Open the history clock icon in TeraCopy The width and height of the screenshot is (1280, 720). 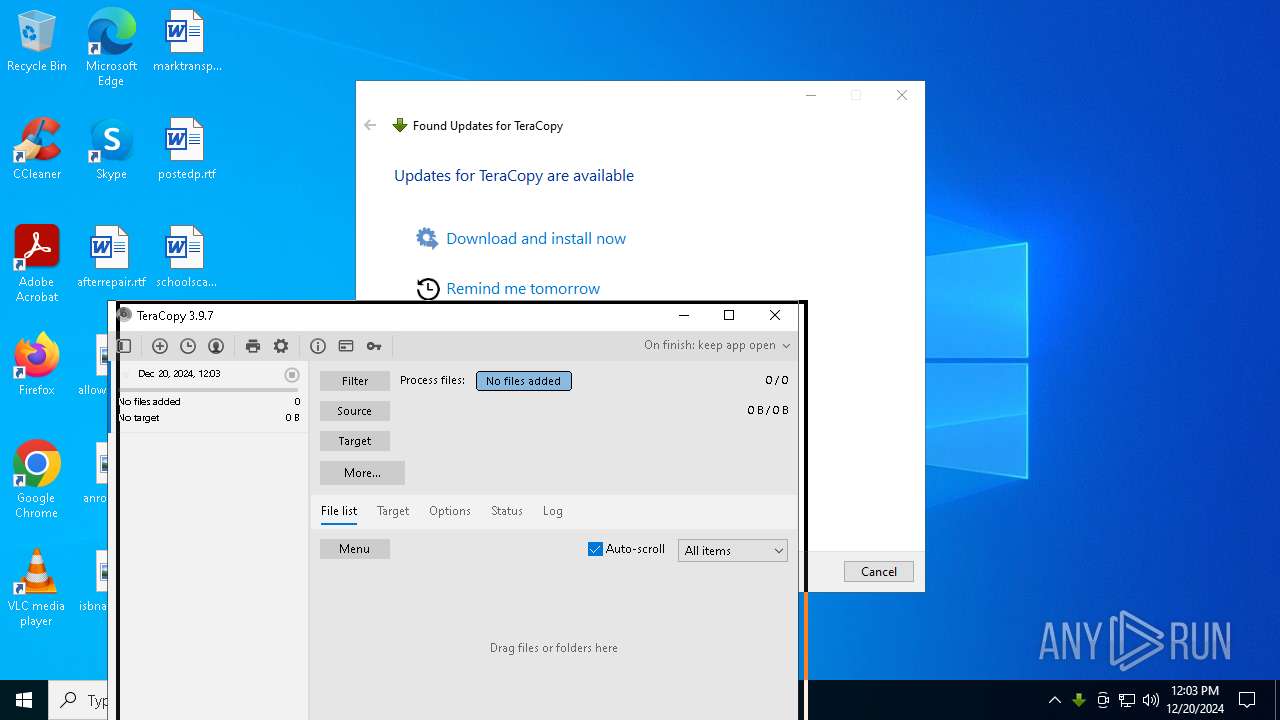(x=188, y=346)
